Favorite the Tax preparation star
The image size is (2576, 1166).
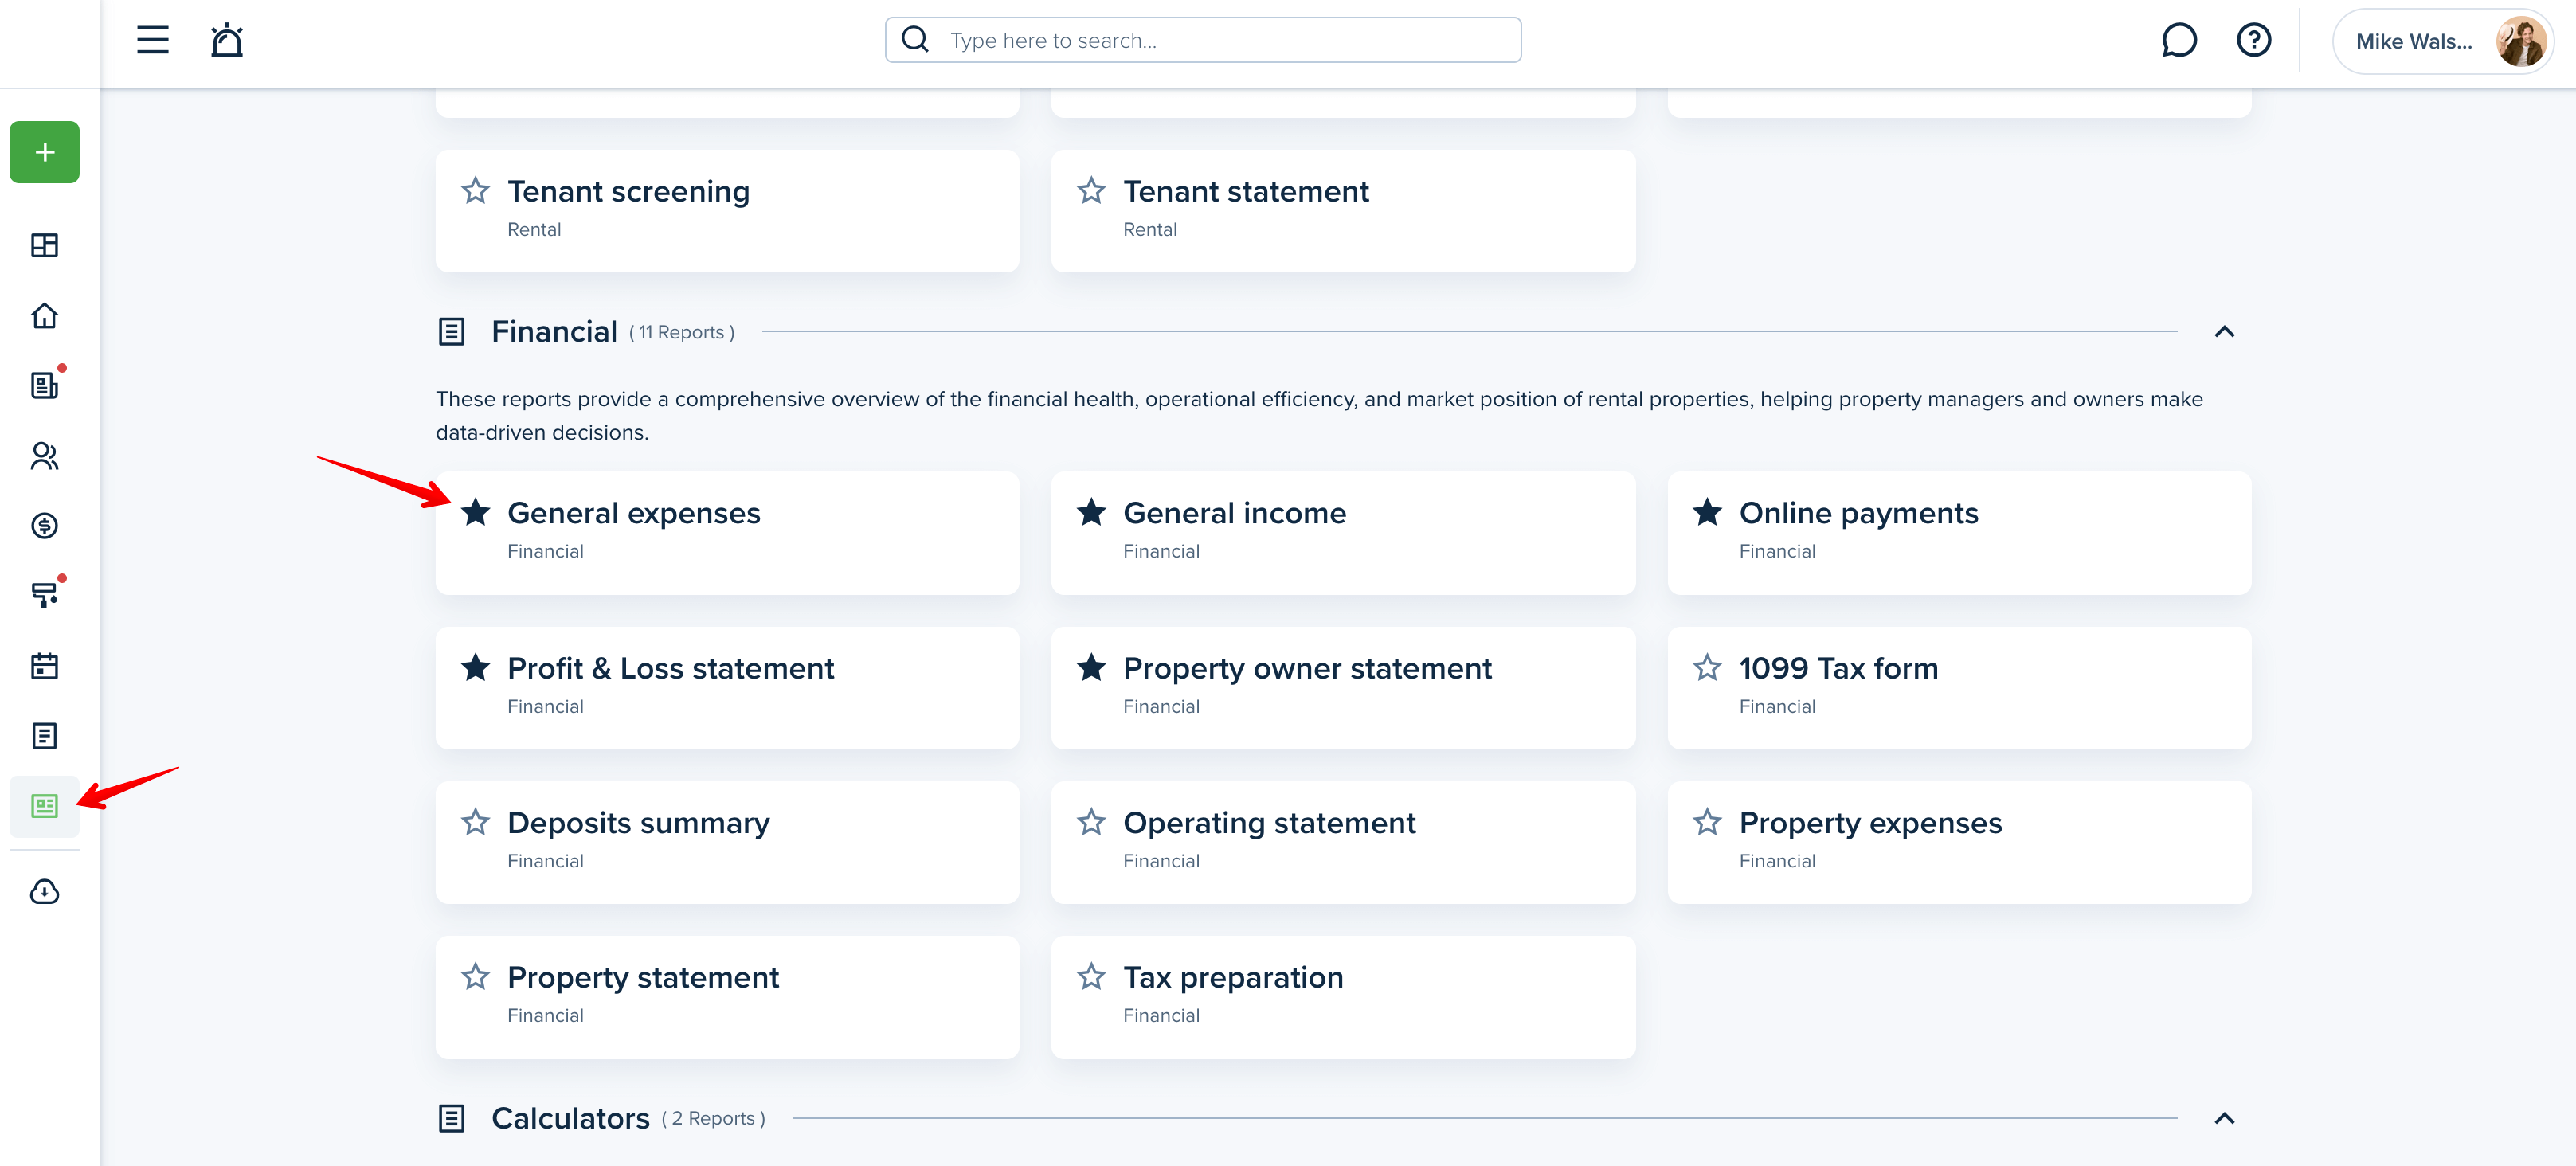1091,976
